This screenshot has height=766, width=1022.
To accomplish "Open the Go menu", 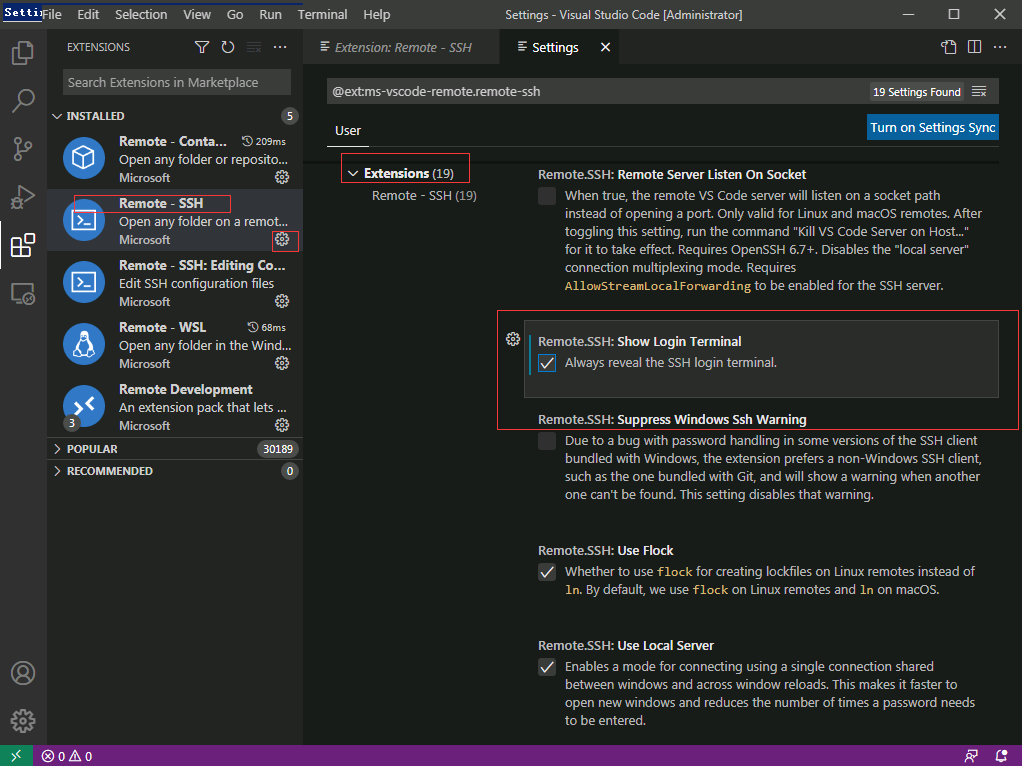I will click(x=235, y=14).
